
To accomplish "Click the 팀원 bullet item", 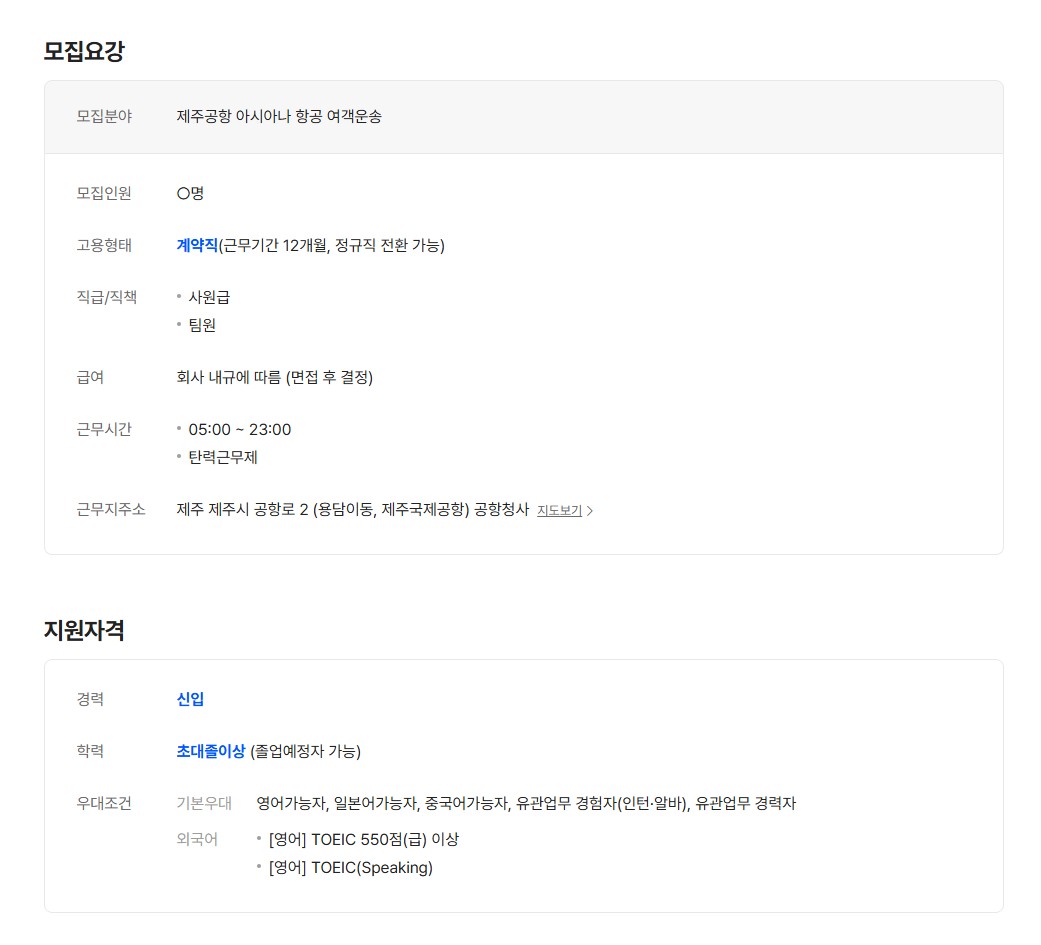I will click(x=202, y=325).
